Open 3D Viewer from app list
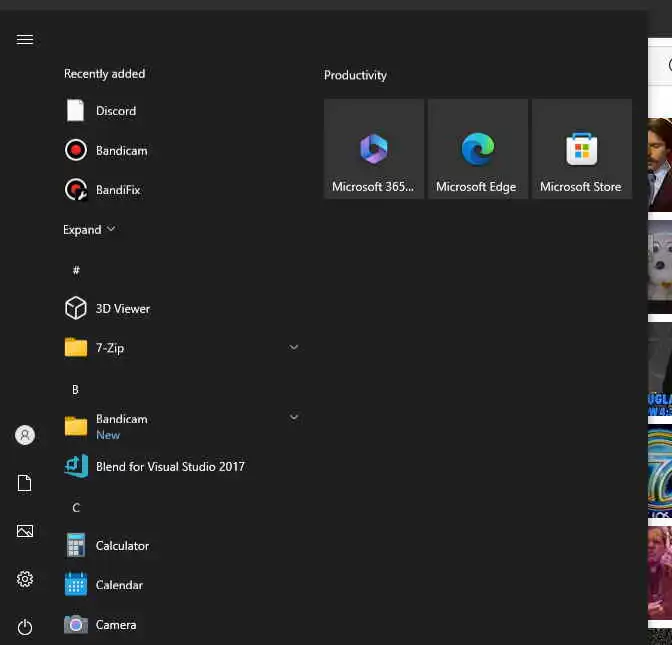The height and width of the screenshot is (645, 672). click(x=123, y=309)
